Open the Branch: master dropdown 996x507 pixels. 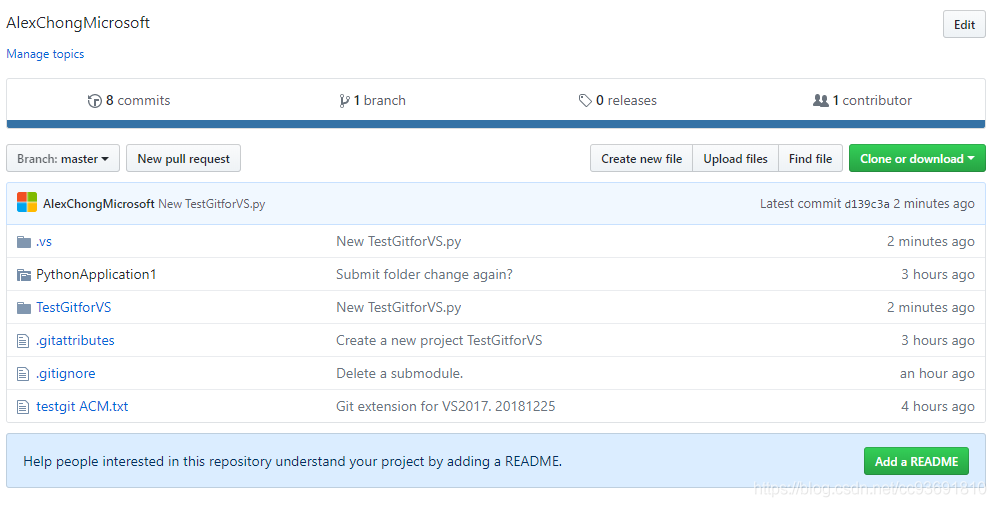click(63, 159)
